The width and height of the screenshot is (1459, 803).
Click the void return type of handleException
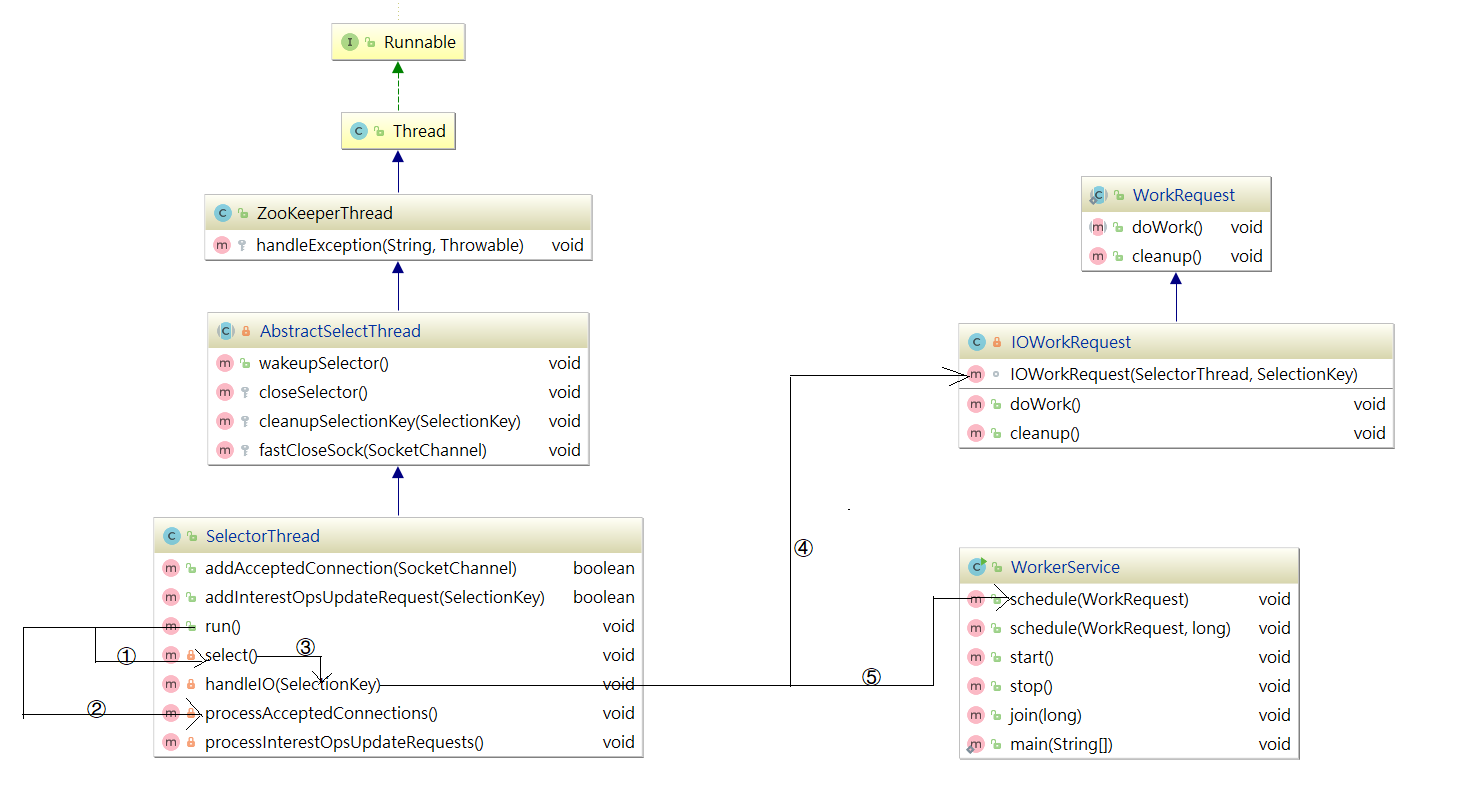click(x=567, y=245)
